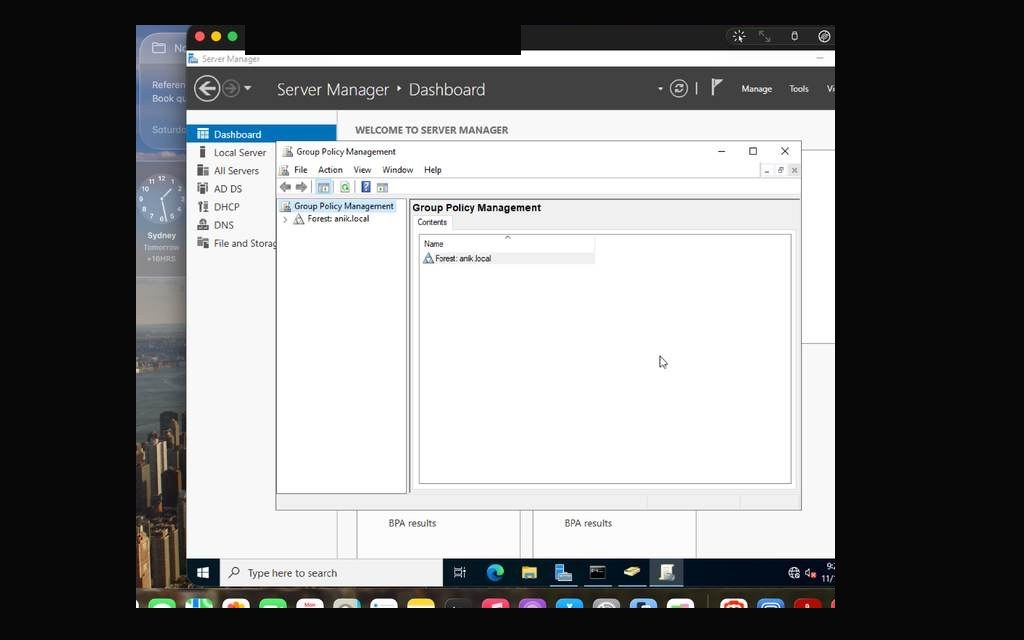Image resolution: width=1024 pixels, height=640 pixels.
Task: Sort the list by the Name column header
Action: pos(507,244)
